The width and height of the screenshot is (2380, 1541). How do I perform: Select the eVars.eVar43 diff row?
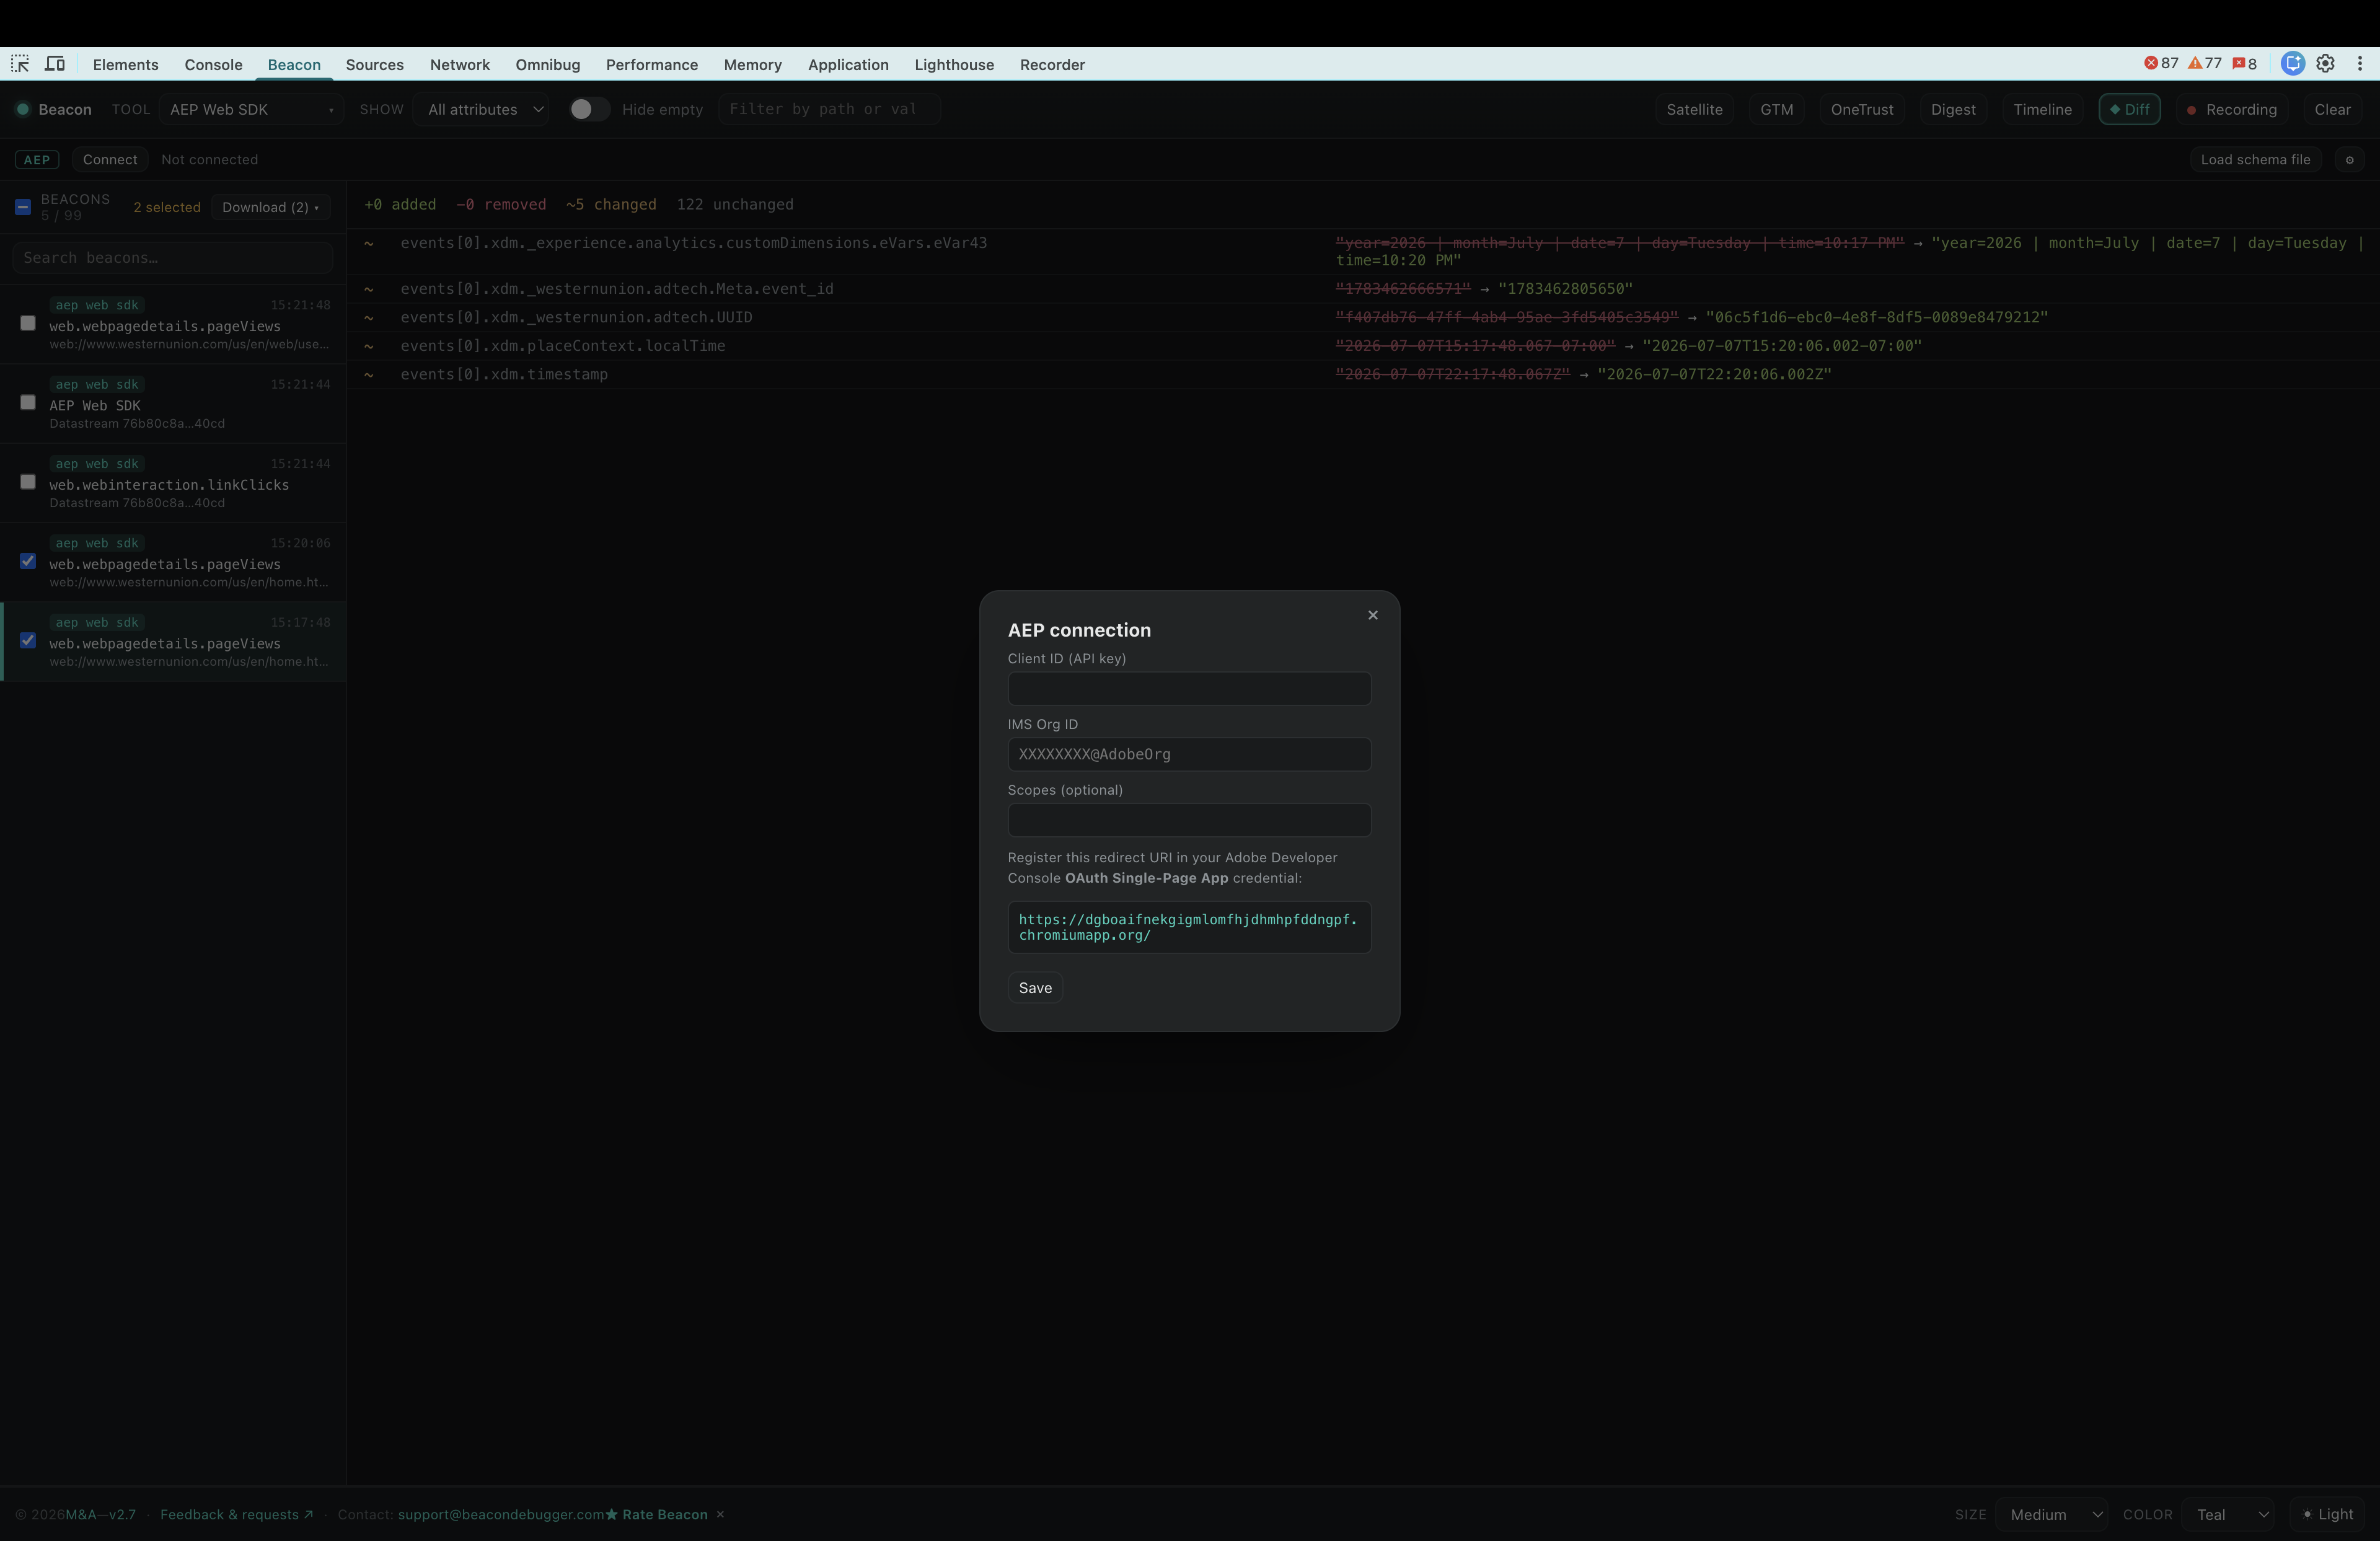1363,251
